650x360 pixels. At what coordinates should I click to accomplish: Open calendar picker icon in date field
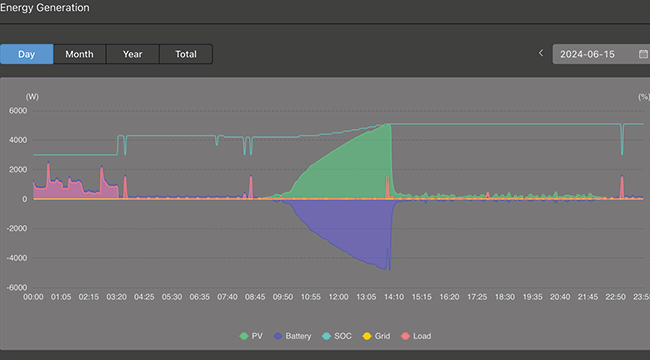[x=643, y=54]
